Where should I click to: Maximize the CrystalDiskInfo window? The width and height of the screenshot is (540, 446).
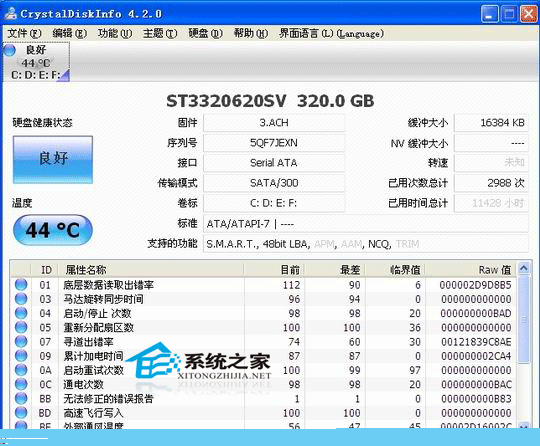(x=509, y=14)
